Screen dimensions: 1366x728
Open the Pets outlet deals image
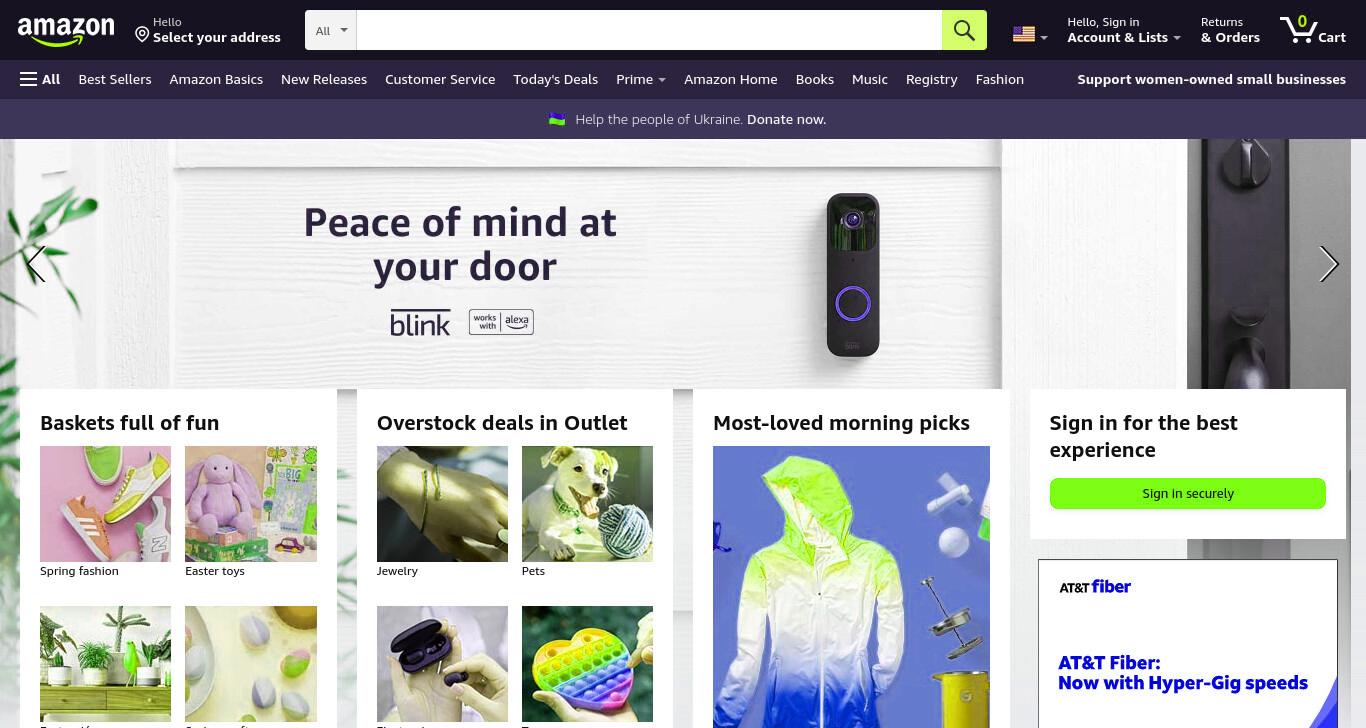pos(587,504)
